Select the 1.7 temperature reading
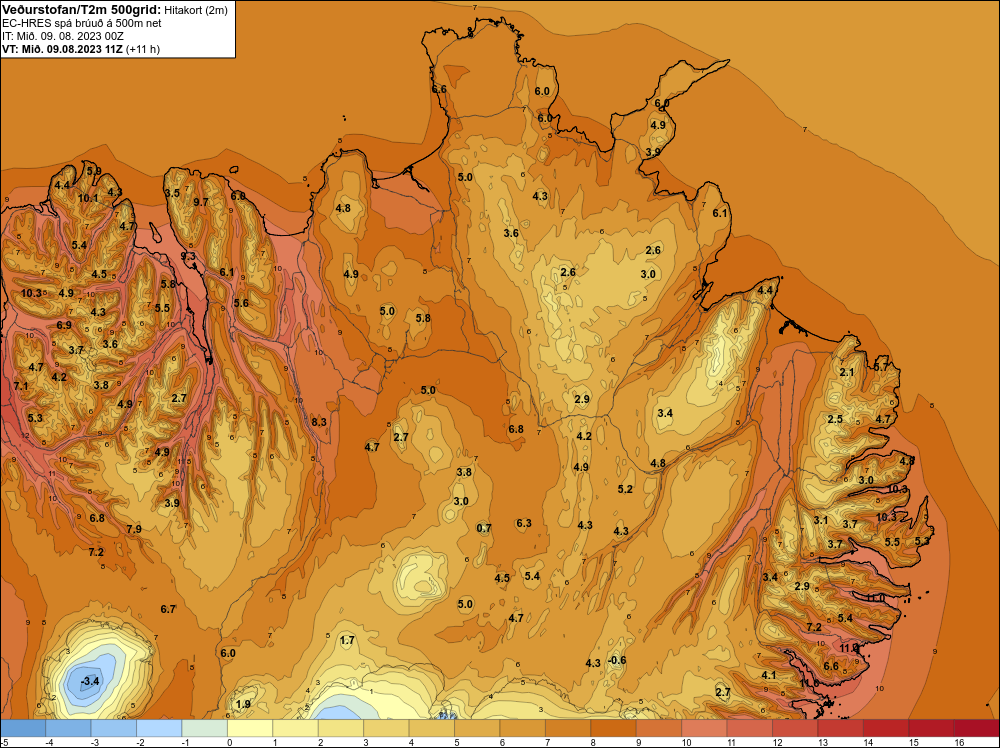This screenshot has width=1000, height=748. [347, 640]
